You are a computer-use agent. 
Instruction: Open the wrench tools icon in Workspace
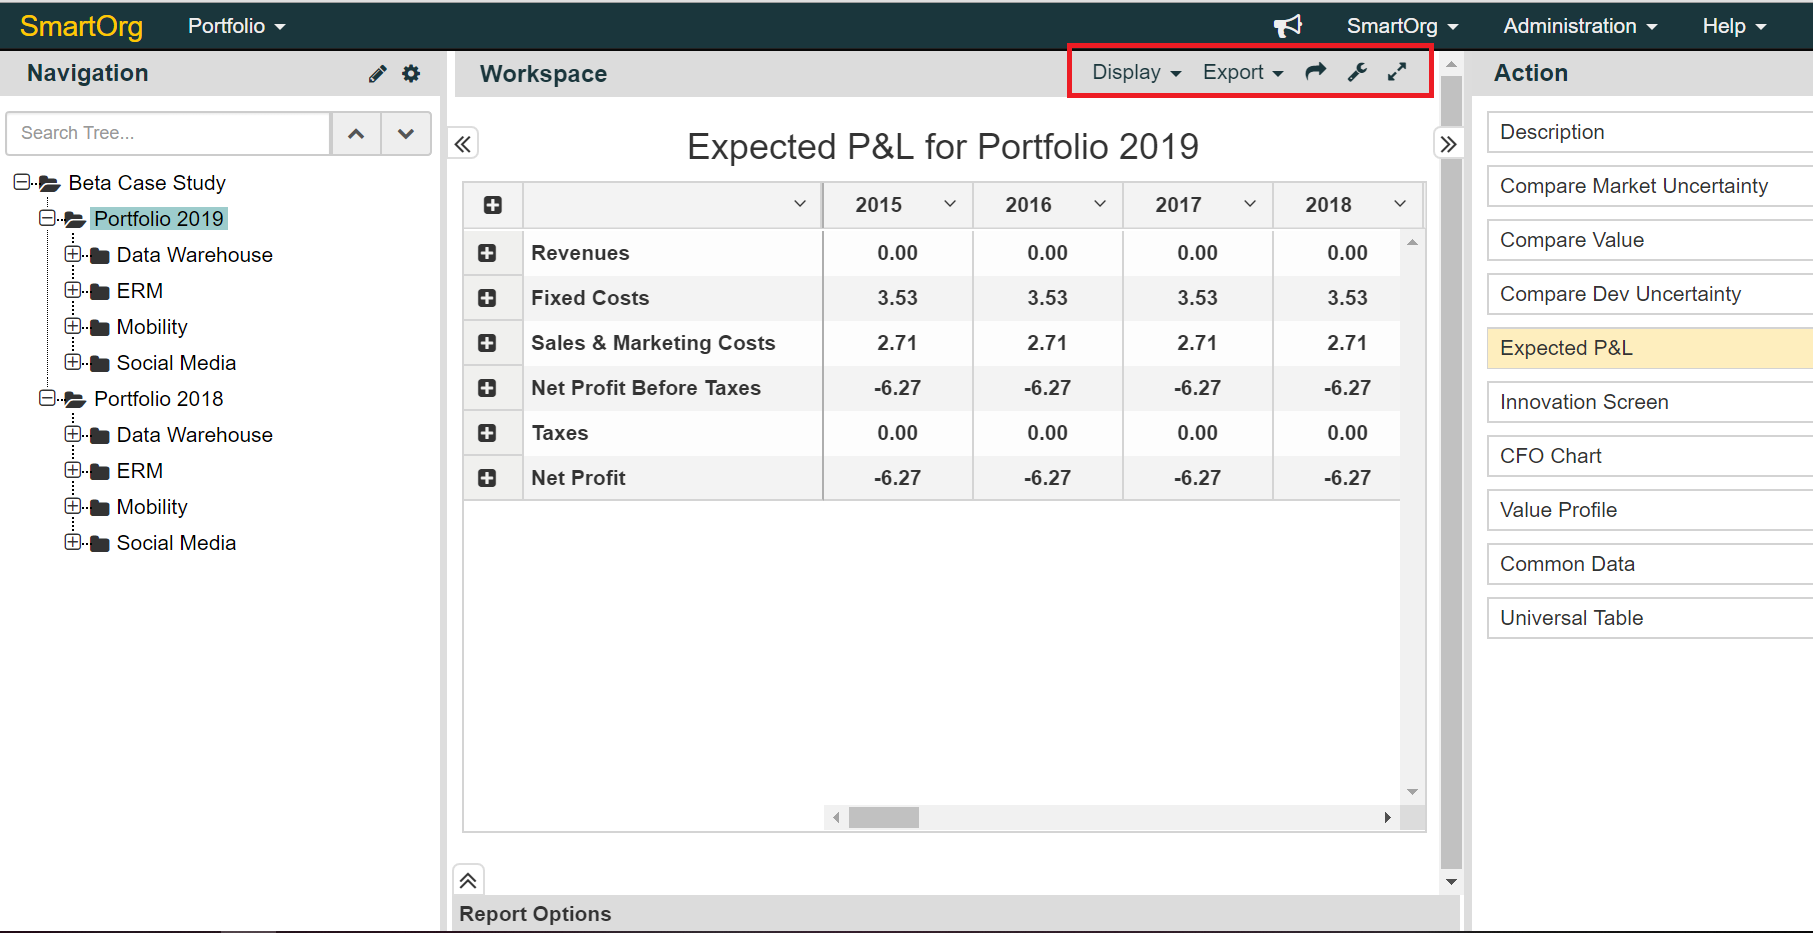pyautogui.click(x=1357, y=72)
